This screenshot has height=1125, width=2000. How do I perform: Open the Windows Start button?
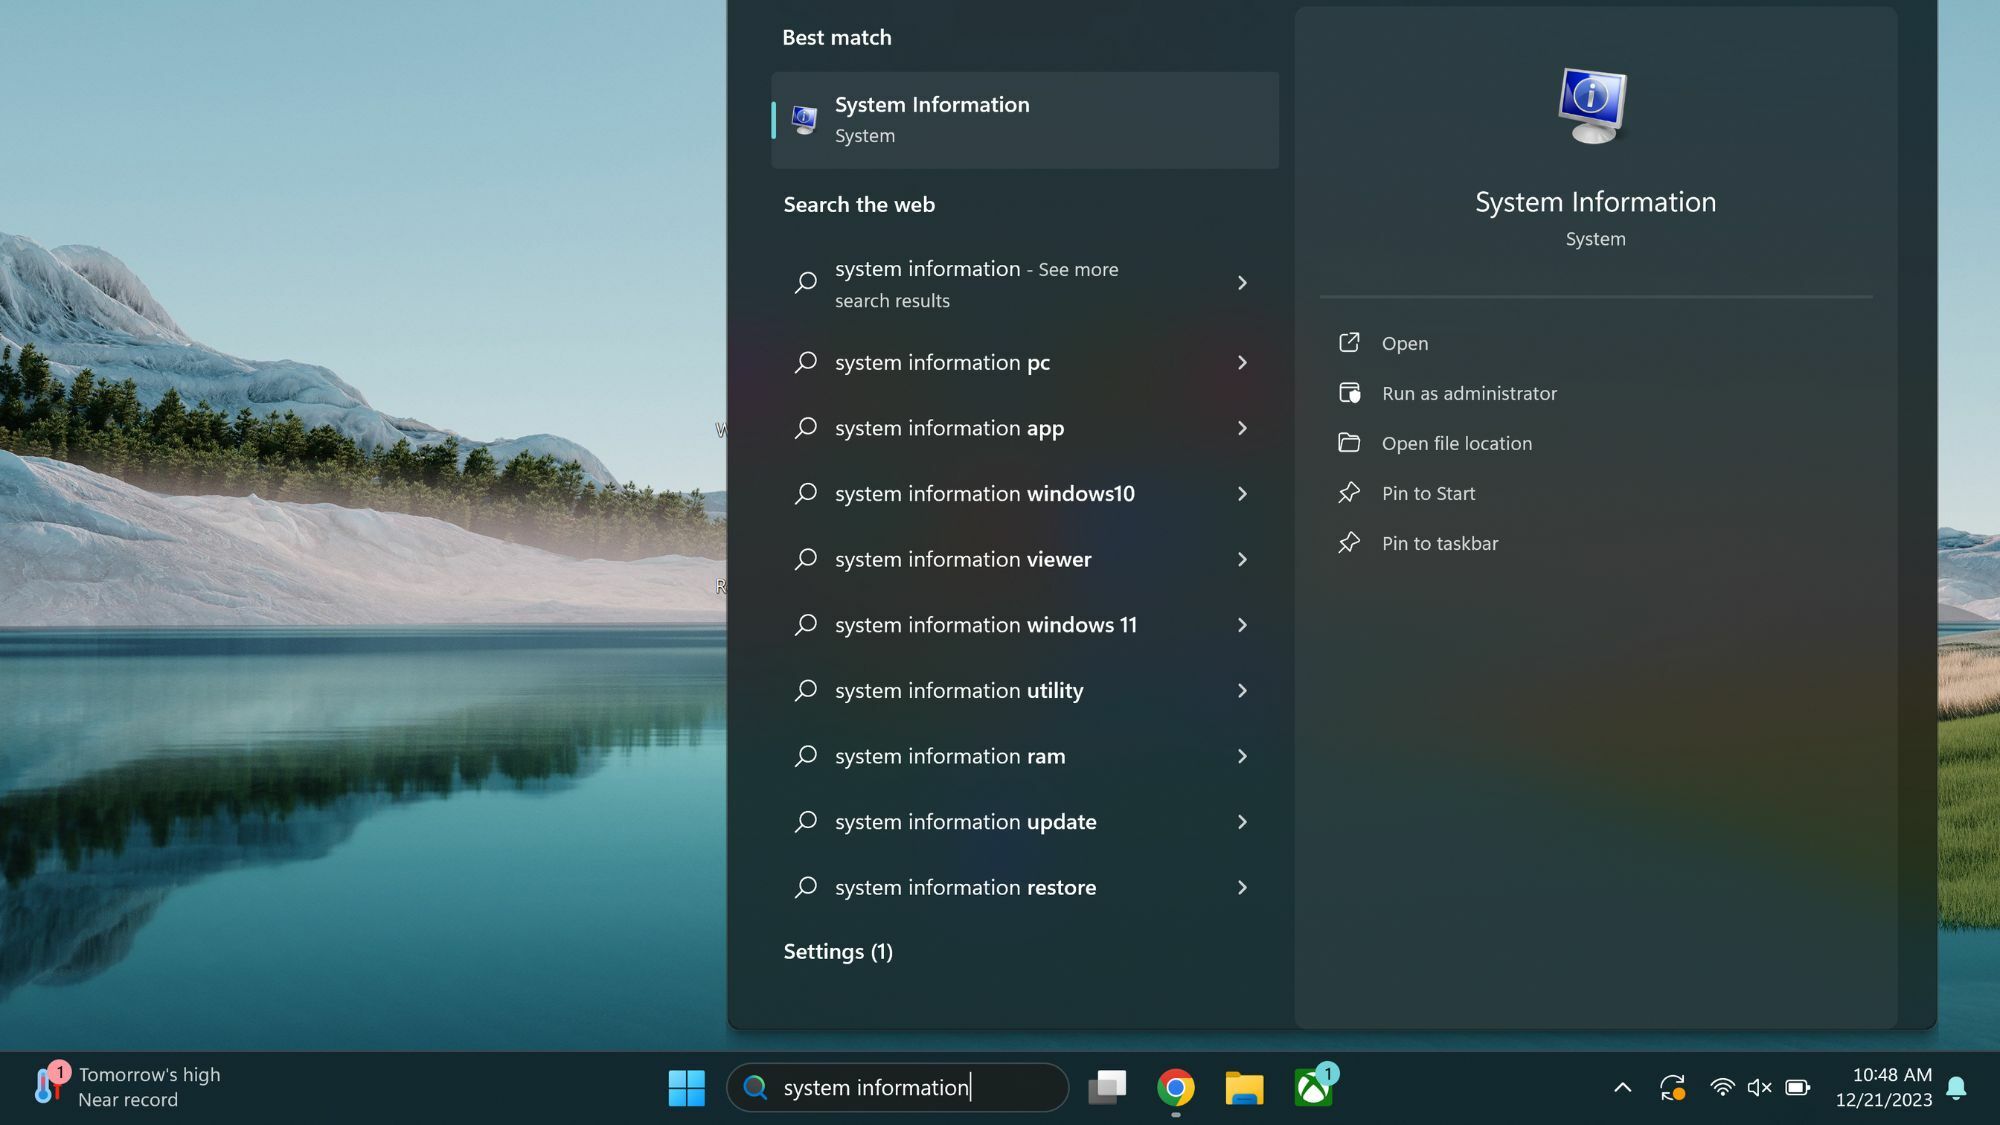click(x=686, y=1087)
